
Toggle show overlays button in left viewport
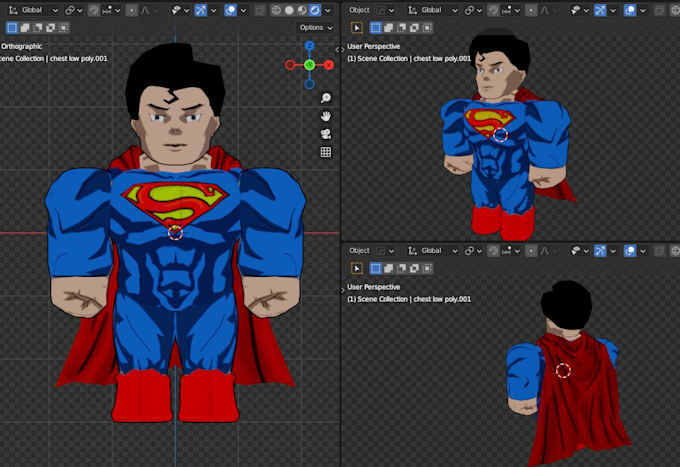231,10
